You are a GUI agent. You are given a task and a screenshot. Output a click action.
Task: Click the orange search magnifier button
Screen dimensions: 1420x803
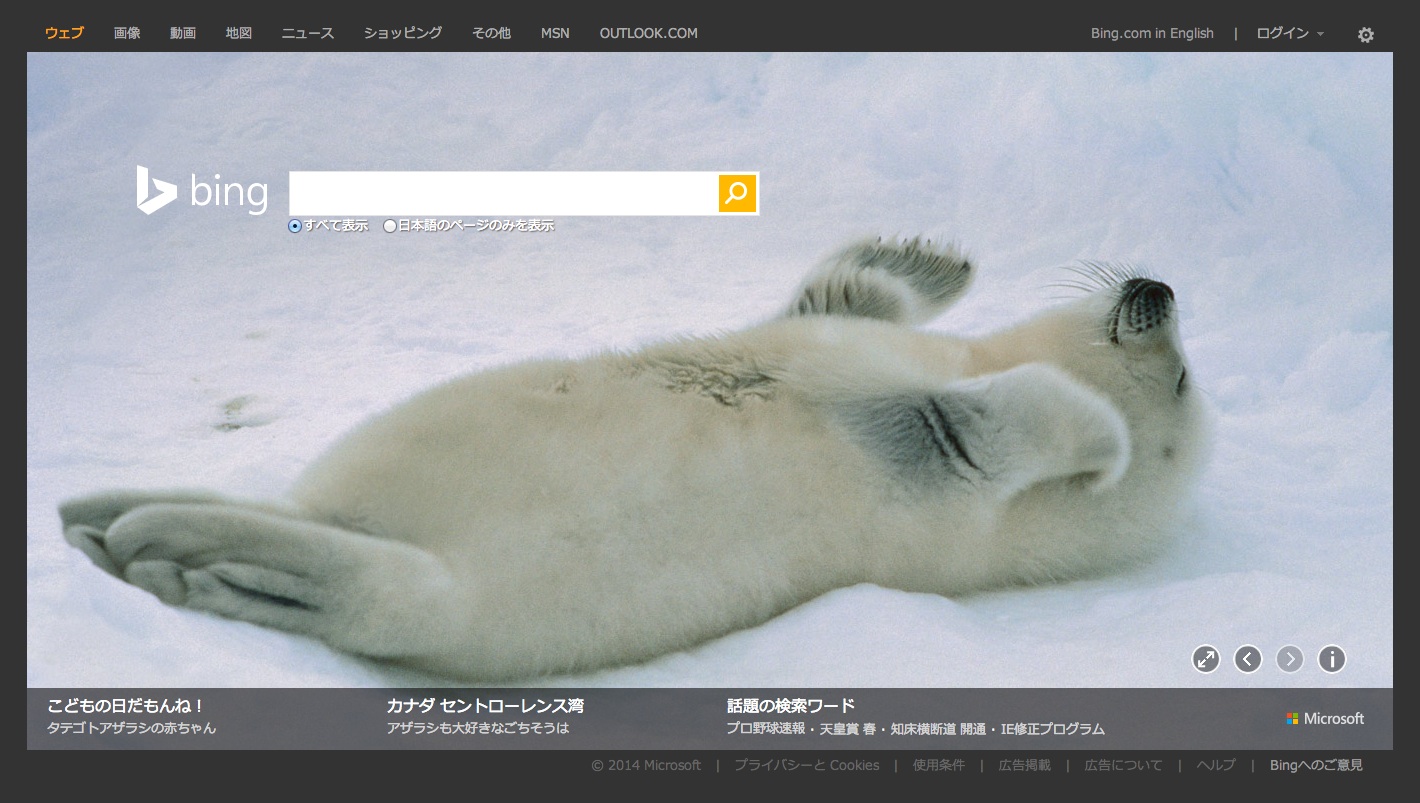pos(737,193)
